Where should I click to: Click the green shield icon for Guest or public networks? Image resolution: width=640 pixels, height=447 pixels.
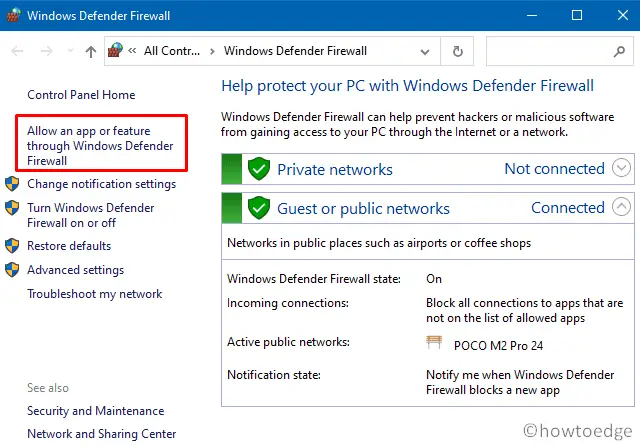click(x=259, y=207)
